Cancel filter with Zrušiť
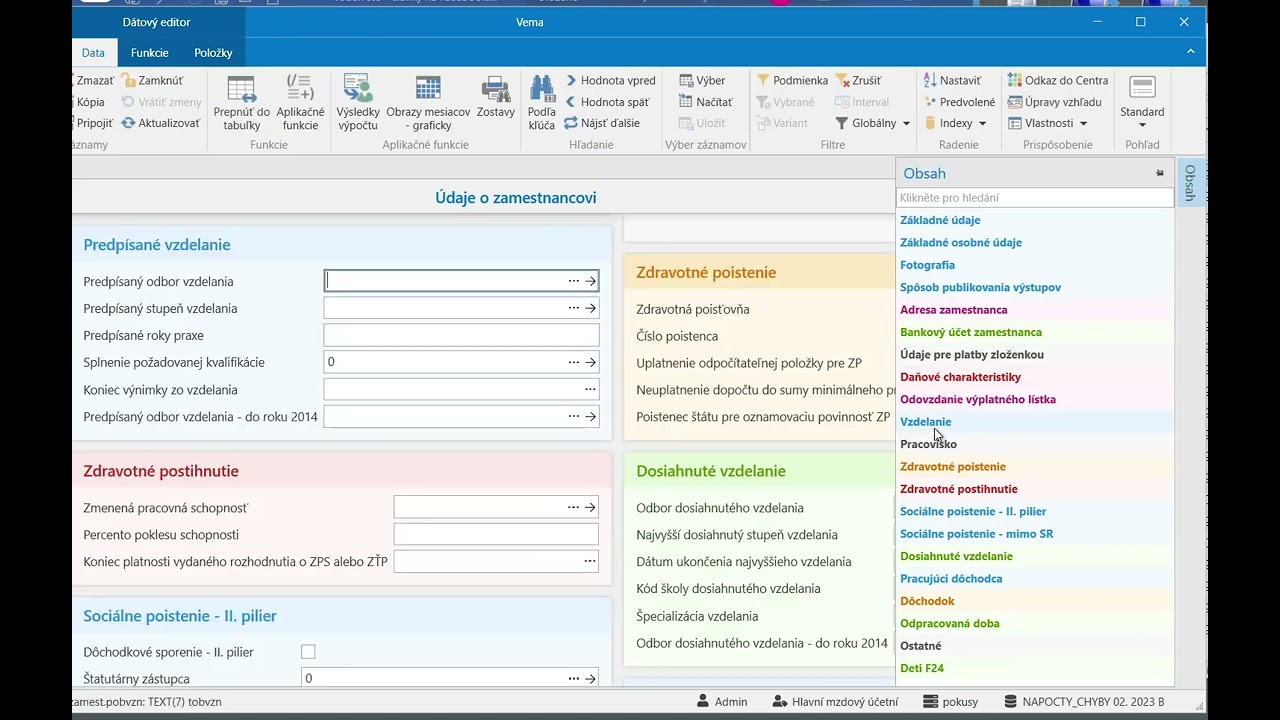 coord(858,80)
